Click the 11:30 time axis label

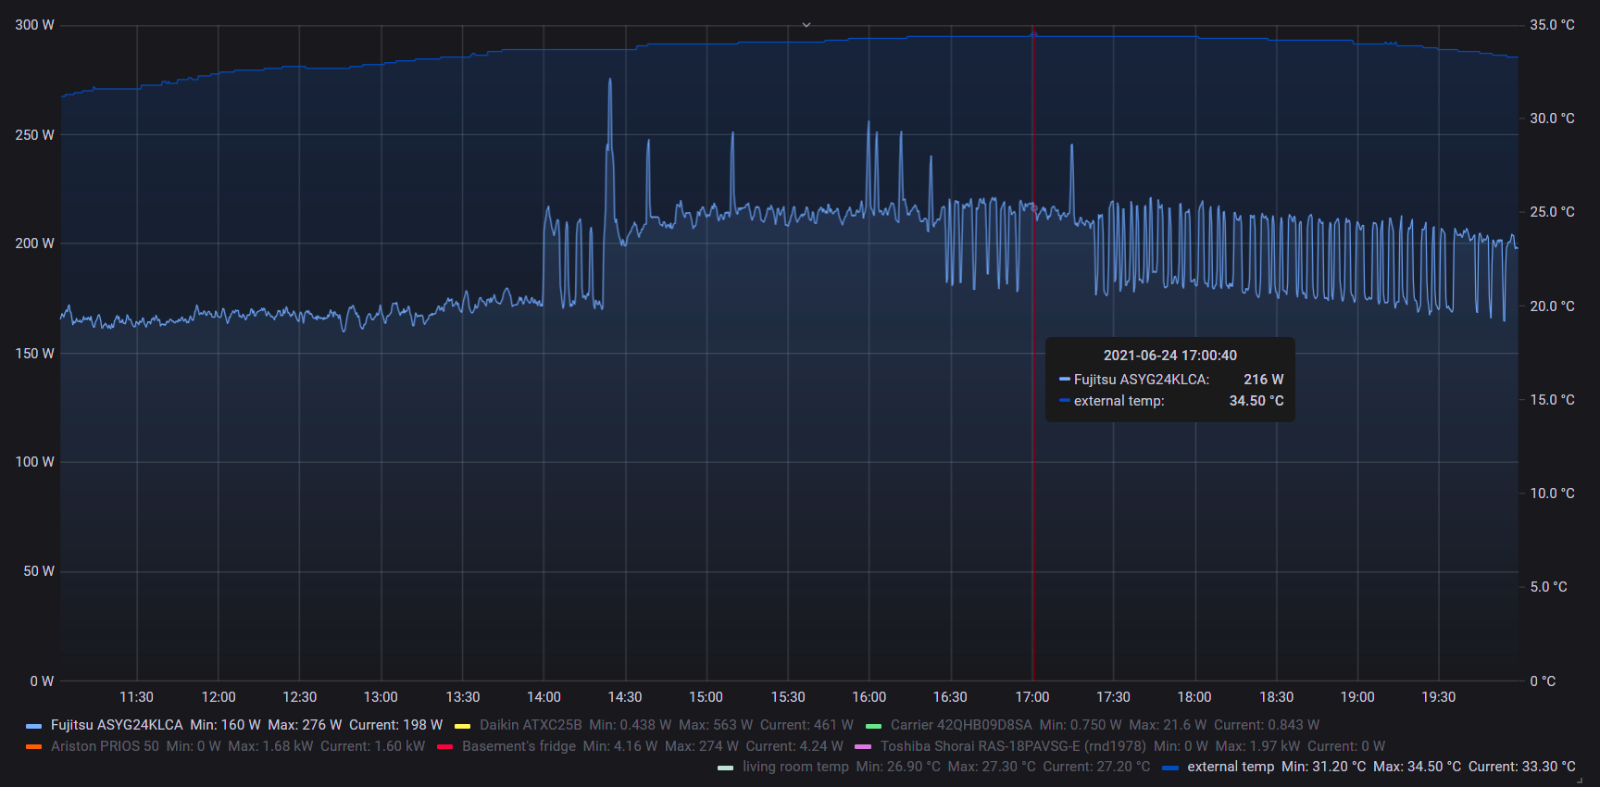coord(137,697)
